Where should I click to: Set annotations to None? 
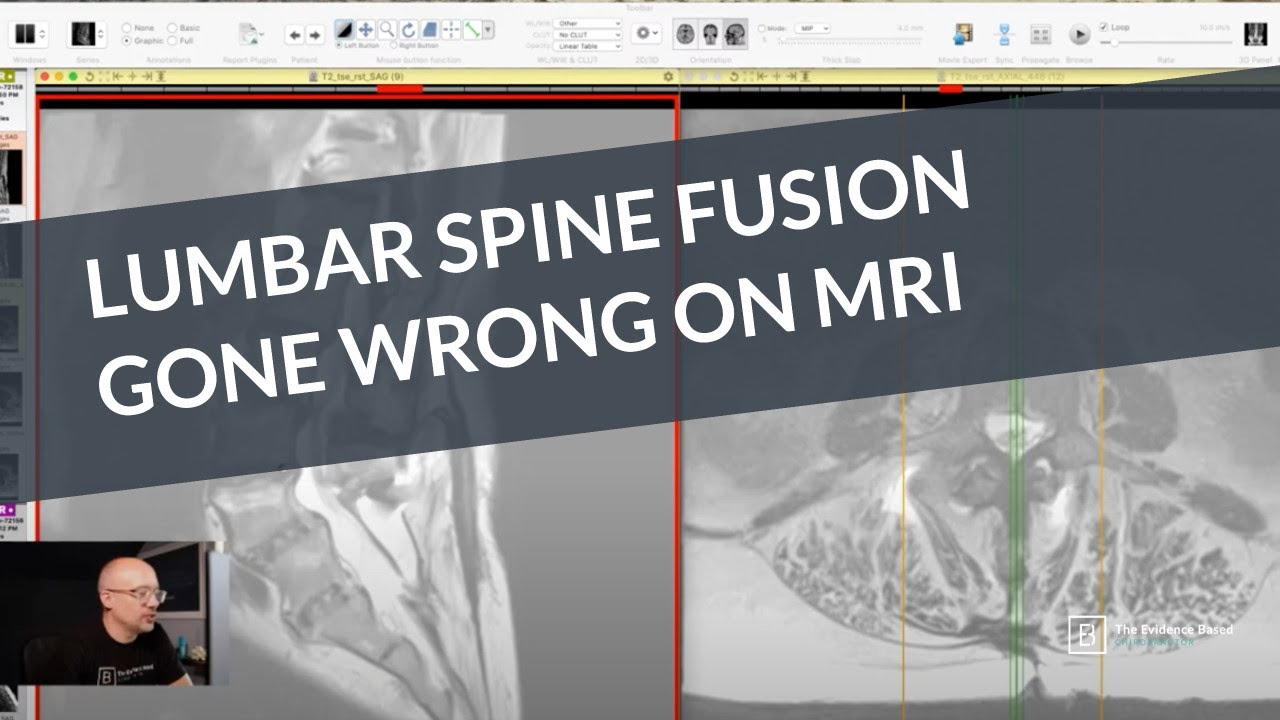coord(127,28)
